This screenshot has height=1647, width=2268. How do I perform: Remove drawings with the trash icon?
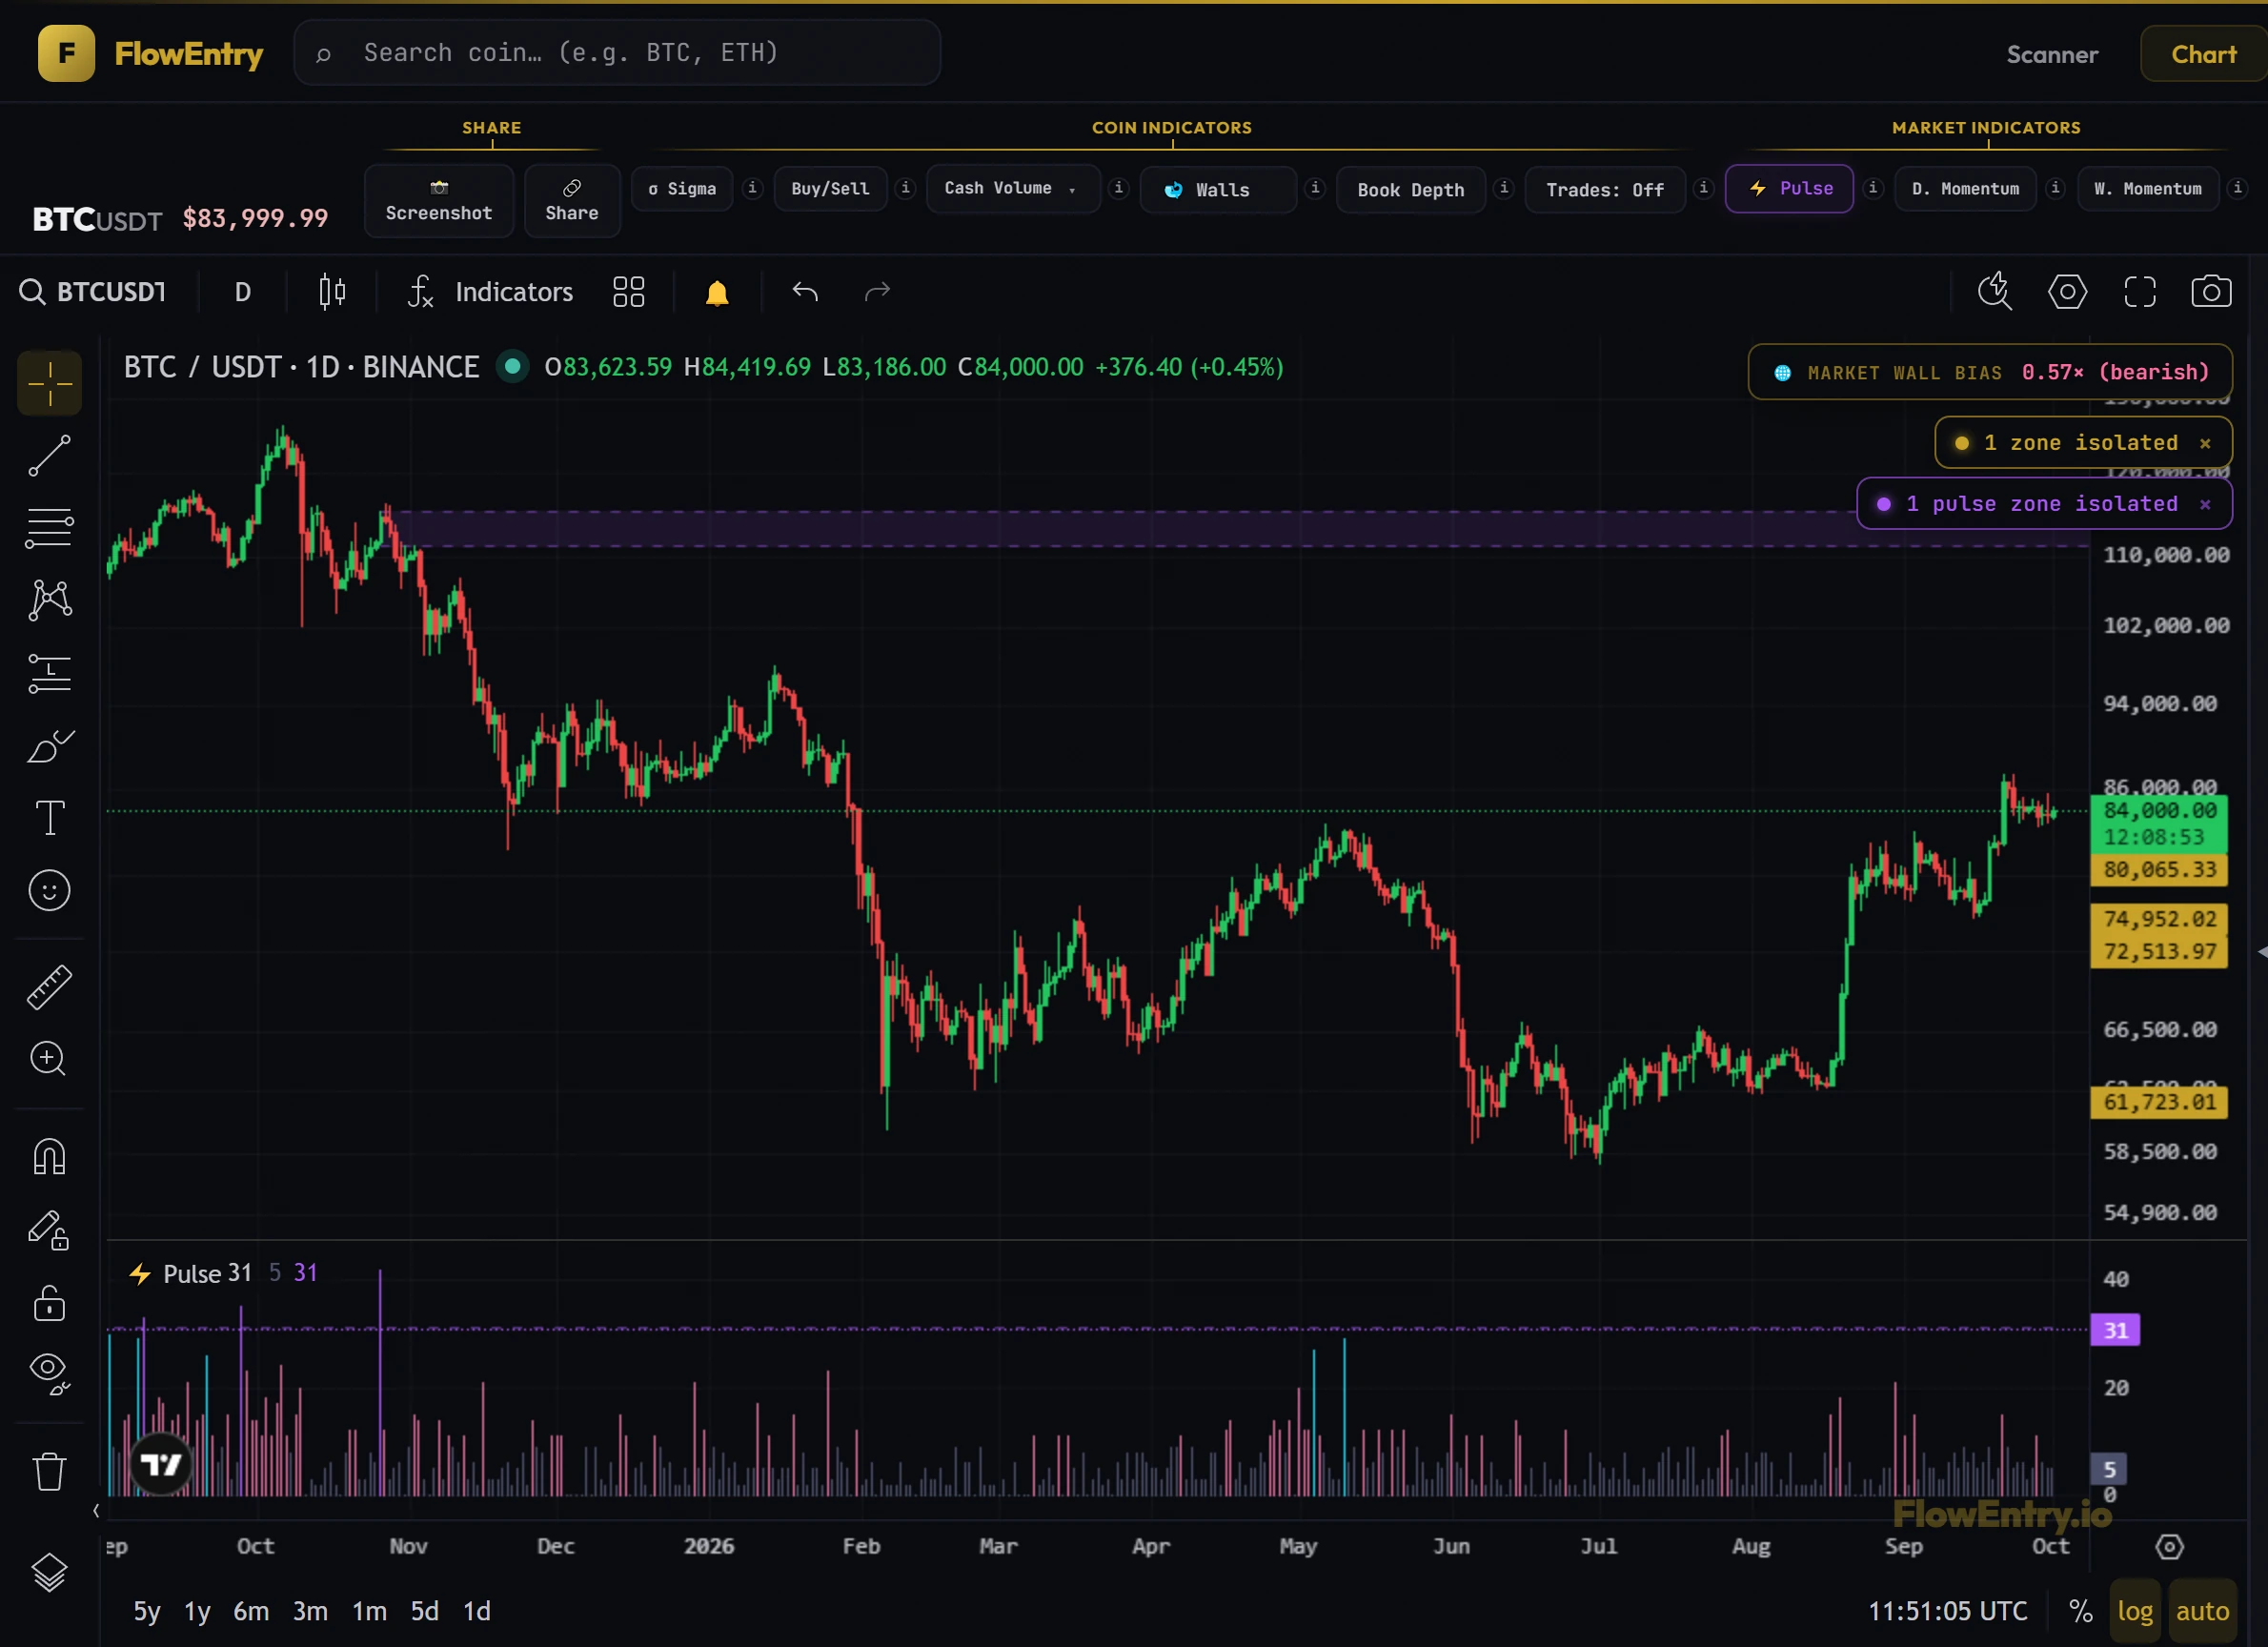click(x=49, y=1471)
